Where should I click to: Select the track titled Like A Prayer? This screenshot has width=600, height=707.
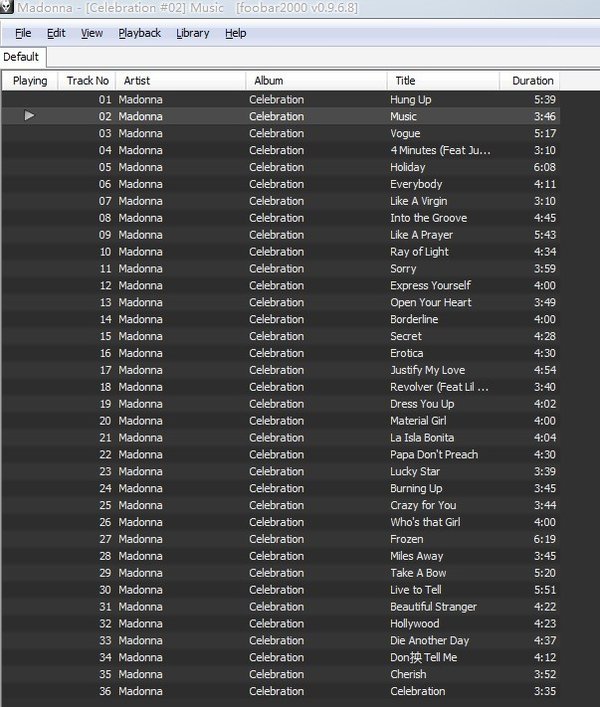(x=281, y=234)
